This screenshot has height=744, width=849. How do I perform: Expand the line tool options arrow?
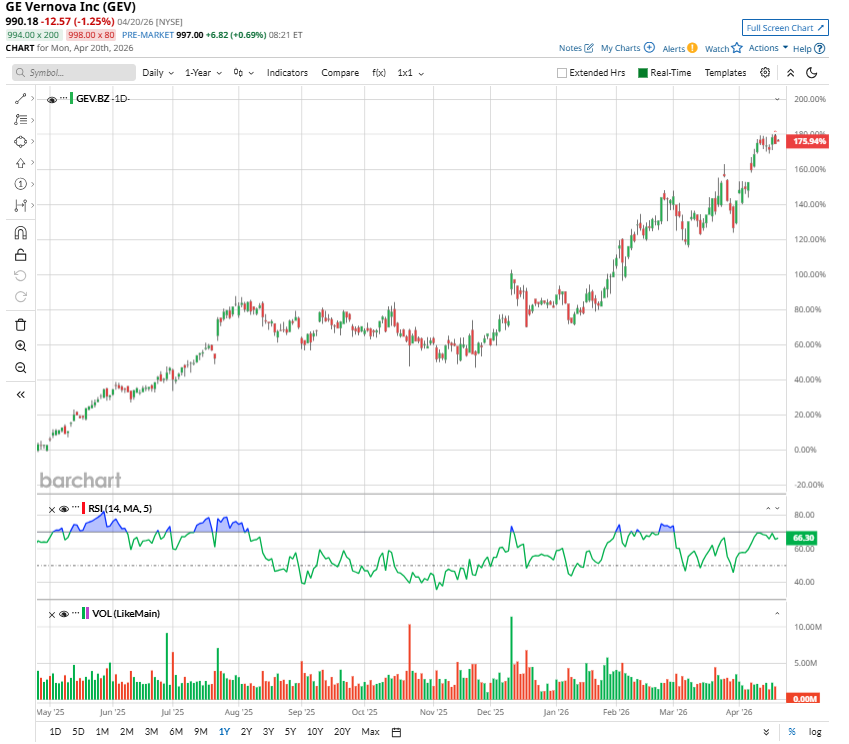click(32, 99)
